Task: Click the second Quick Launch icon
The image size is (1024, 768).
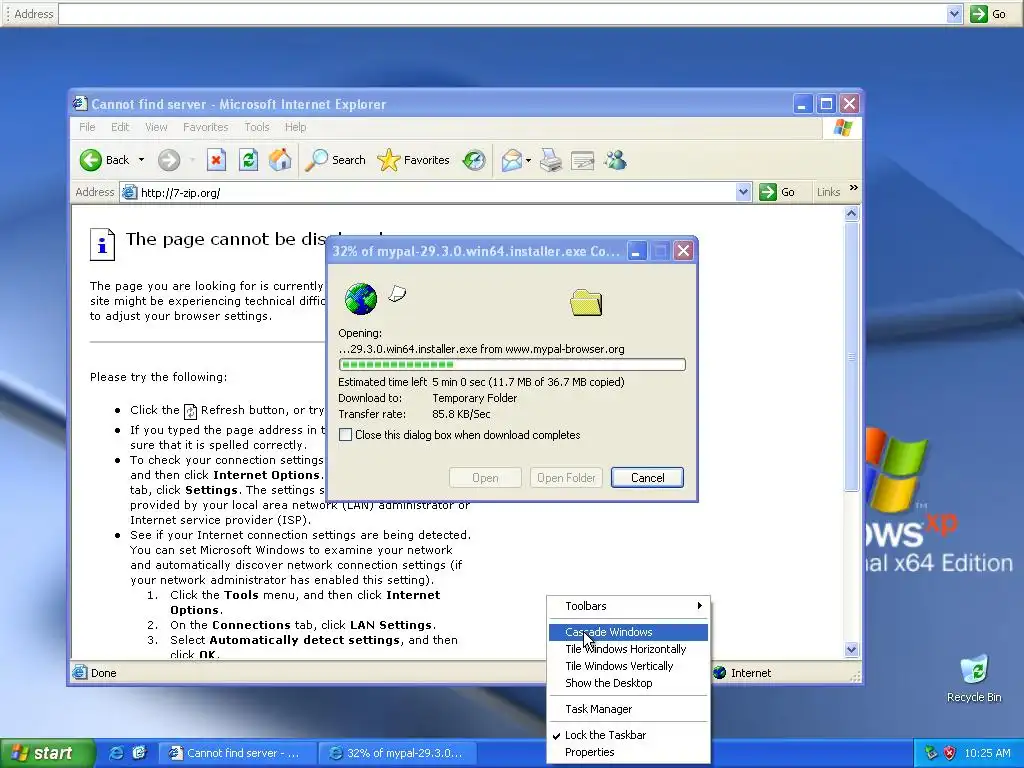Action: click(139, 753)
